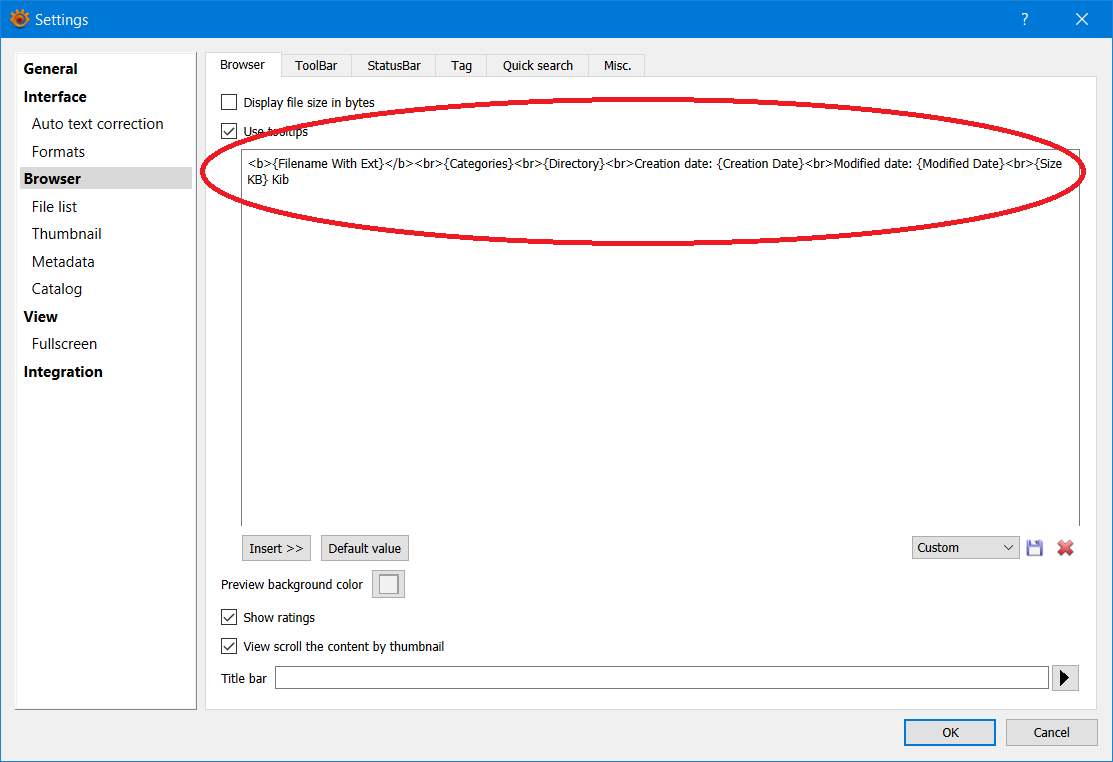Click the red X delete preset icon
Screen dimensions: 1113x762
1065,548
